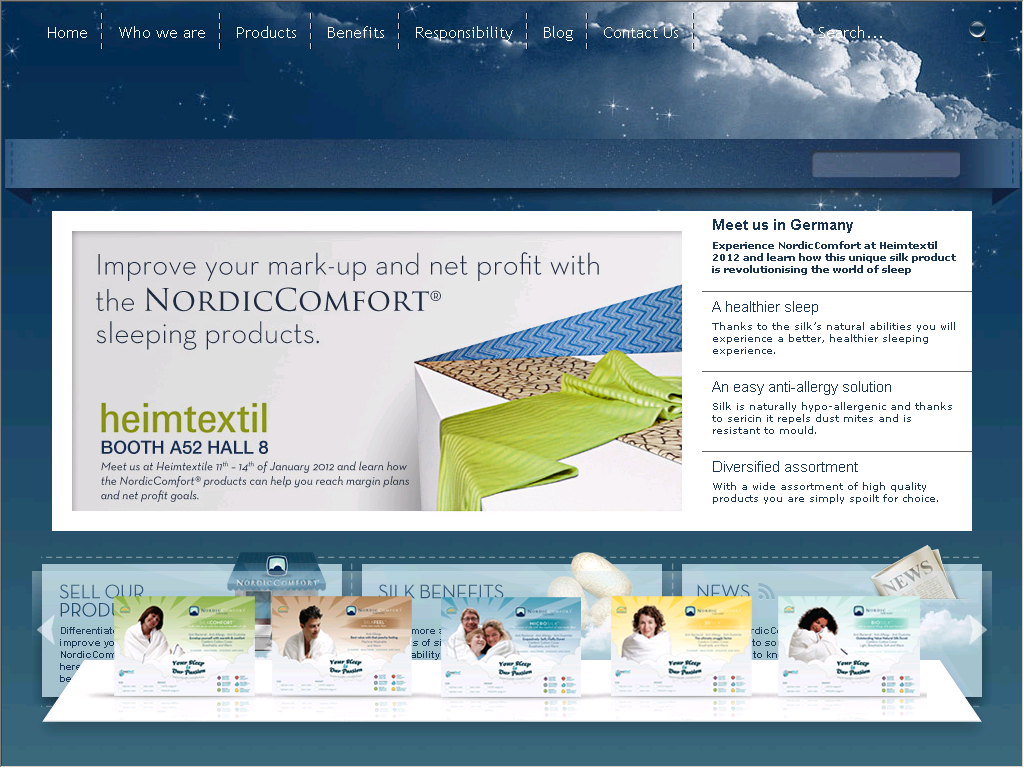Open the Contact Us page
Image resolution: width=1024 pixels, height=768 pixels.
pyautogui.click(x=640, y=33)
